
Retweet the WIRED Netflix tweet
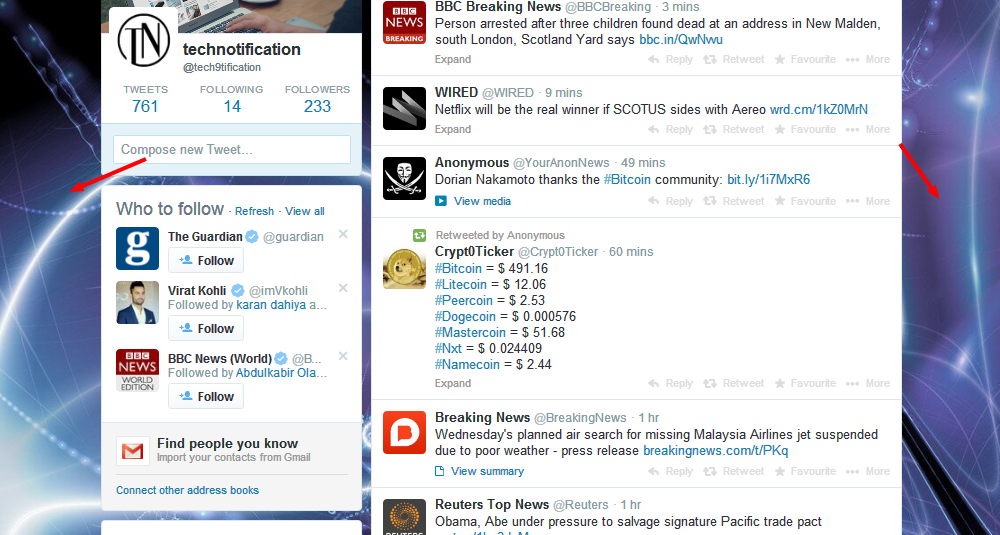733,129
